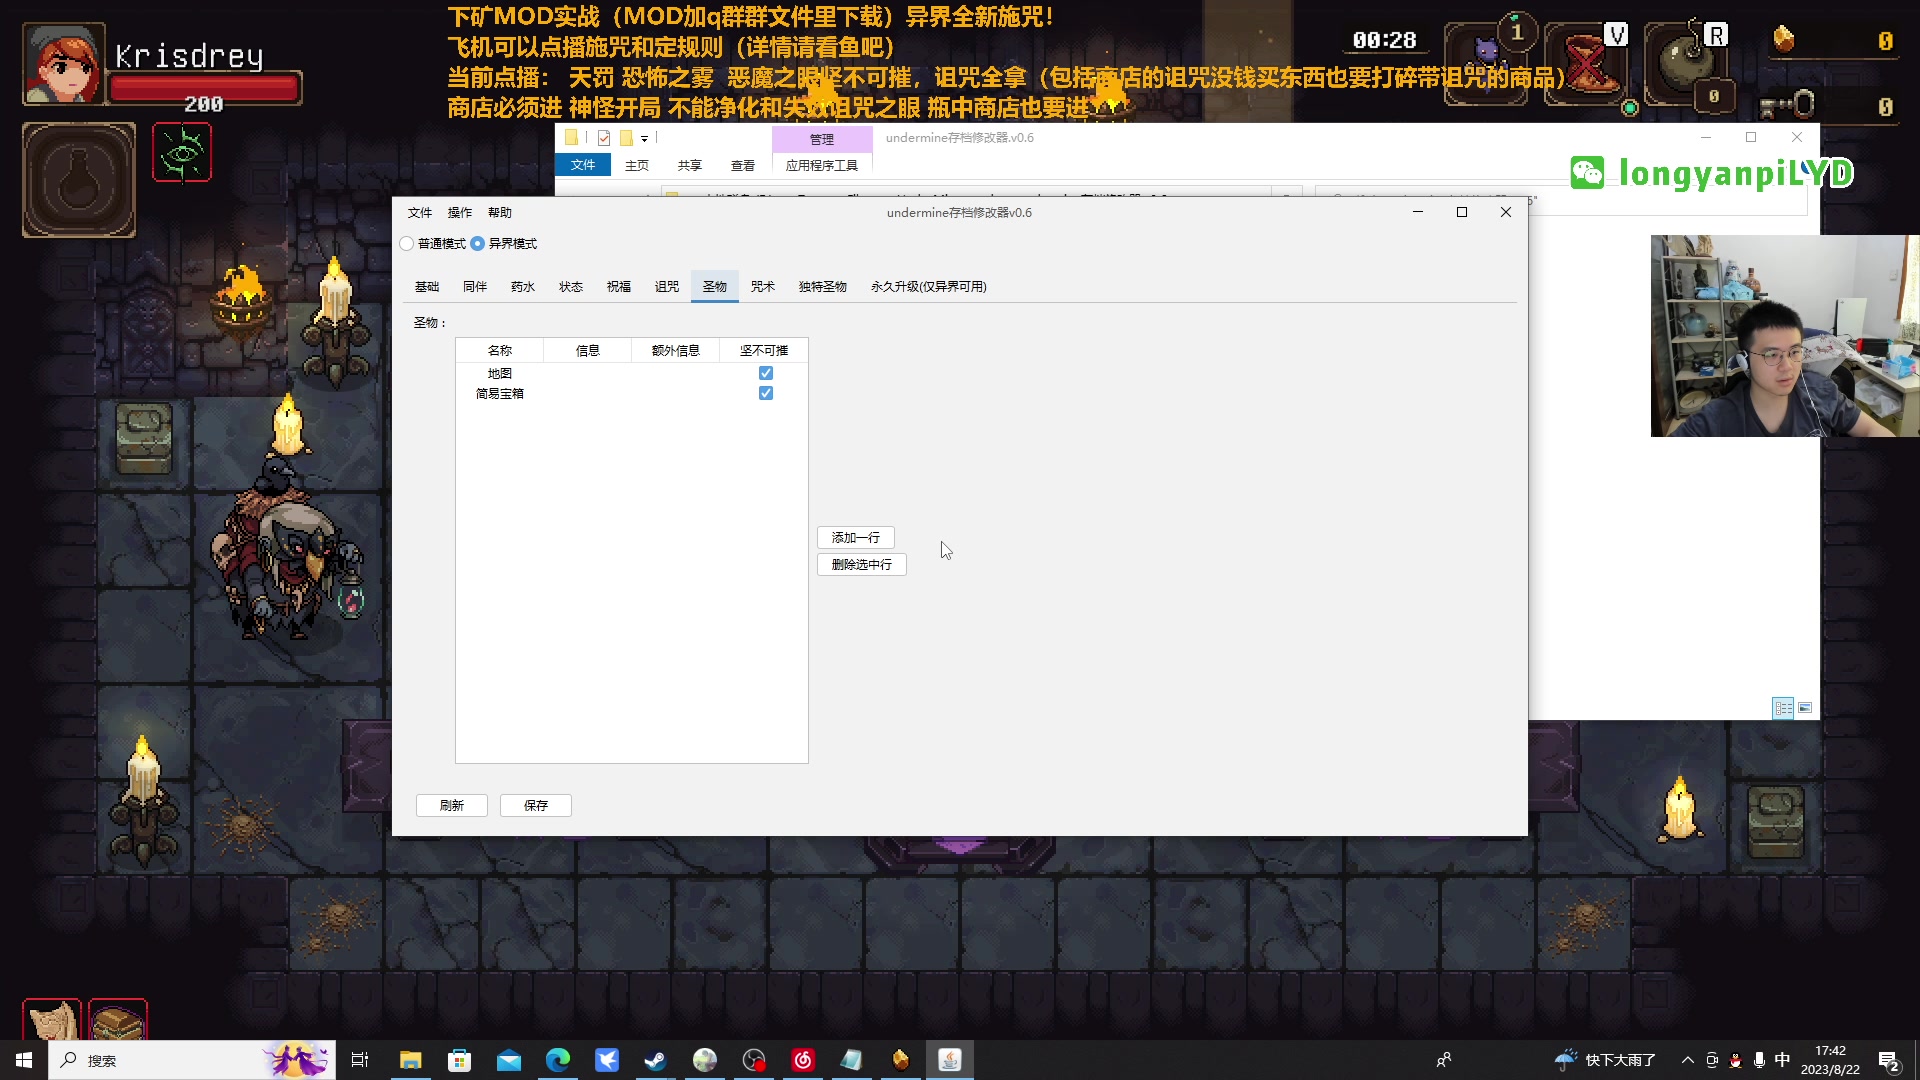Click the taskbar search box
1920x1080 pixels.
(x=192, y=1060)
